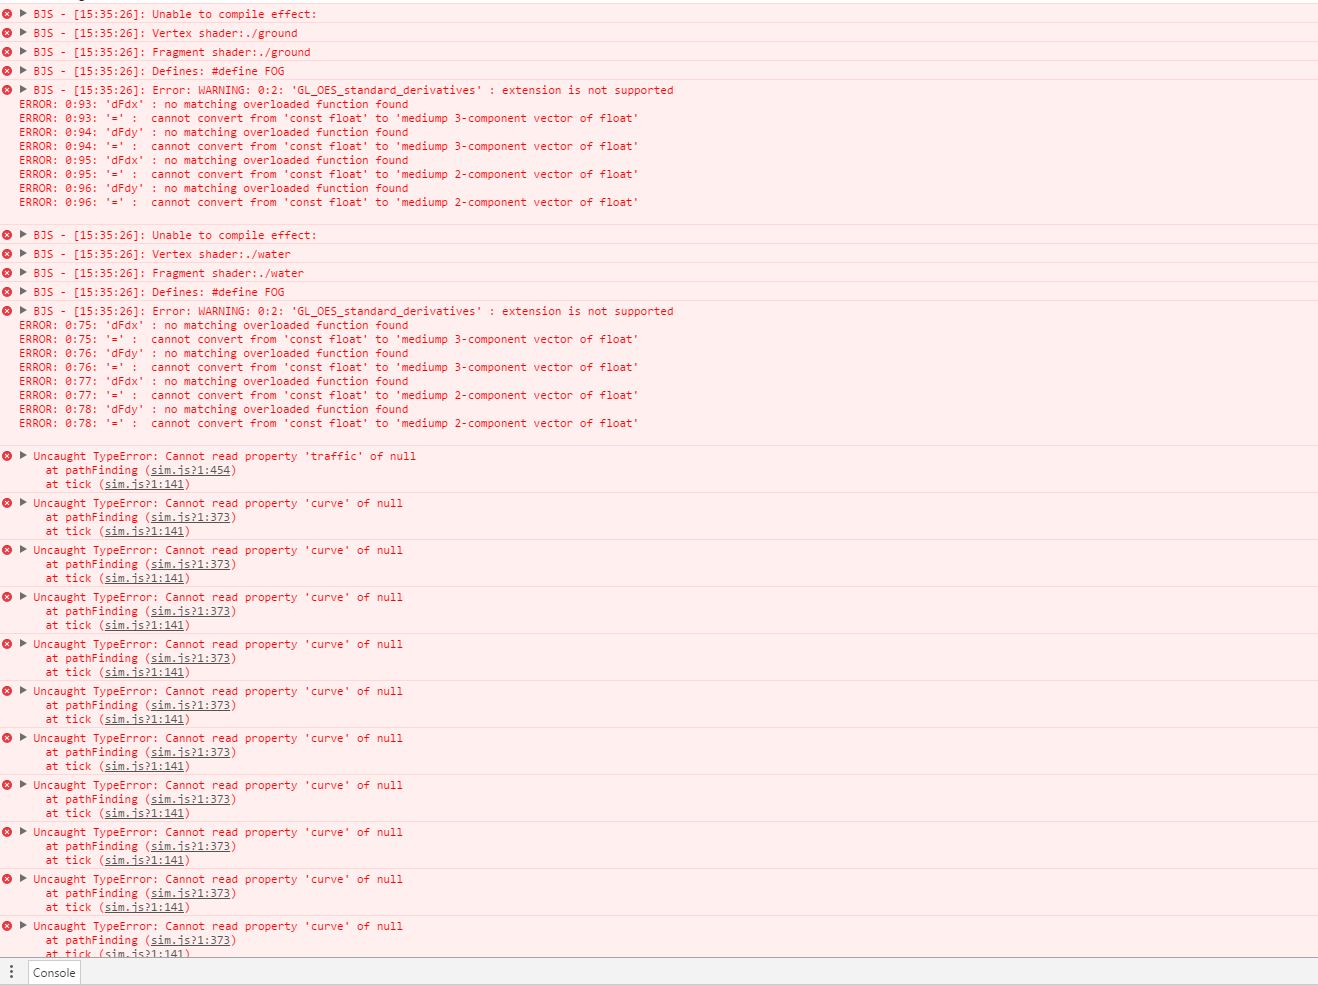This screenshot has height=985, width=1318.
Task: Click the error icon of the 'traffic' of null TypeError
Action: click(x=7, y=456)
